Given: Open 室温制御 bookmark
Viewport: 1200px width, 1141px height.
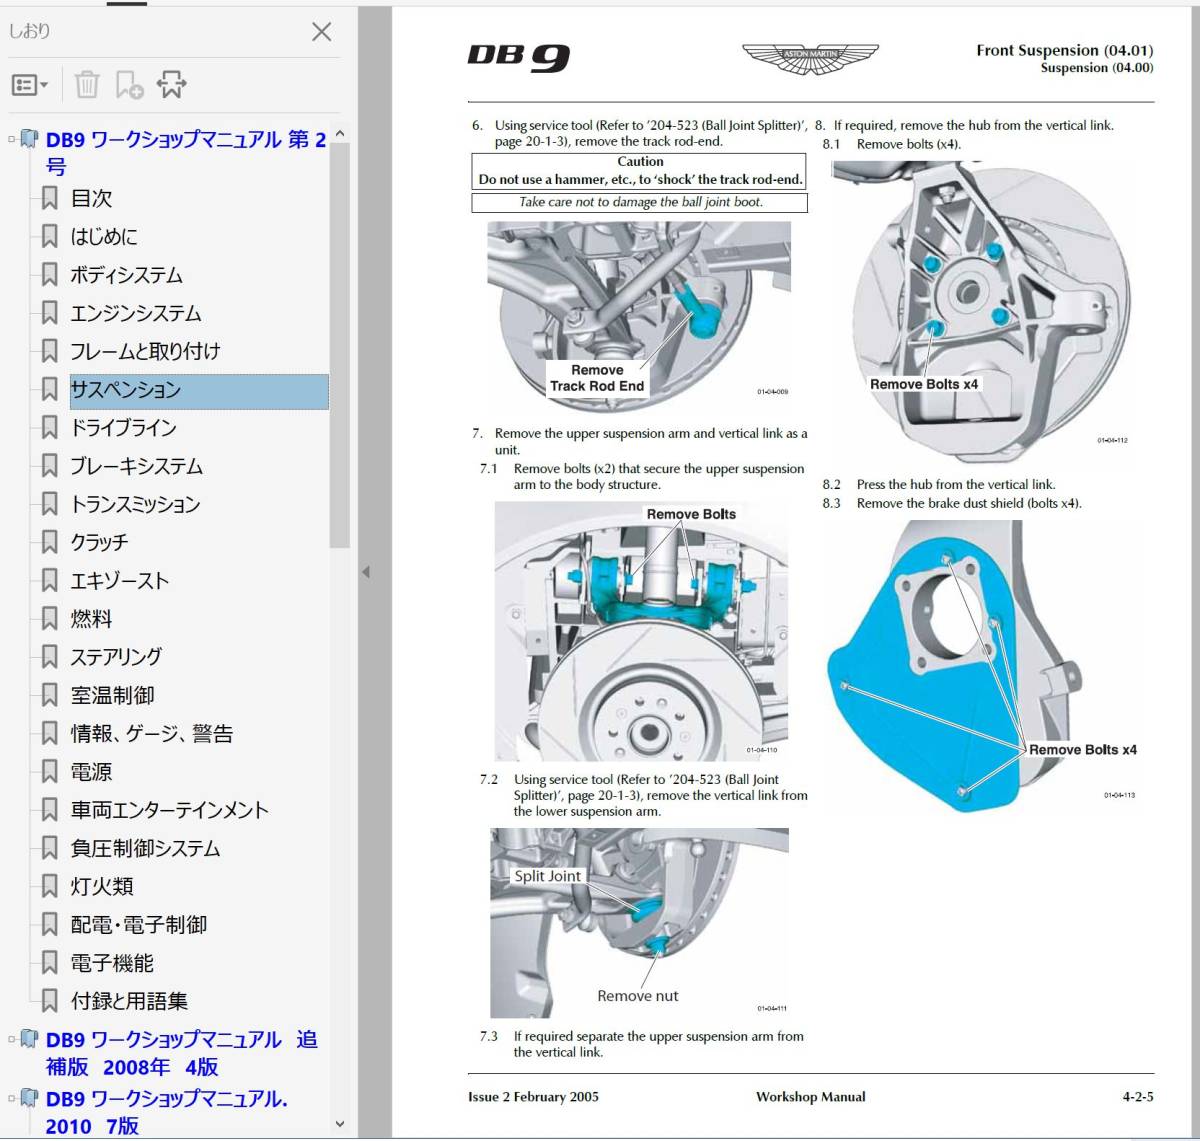Looking at the screenshot, I should [112, 695].
